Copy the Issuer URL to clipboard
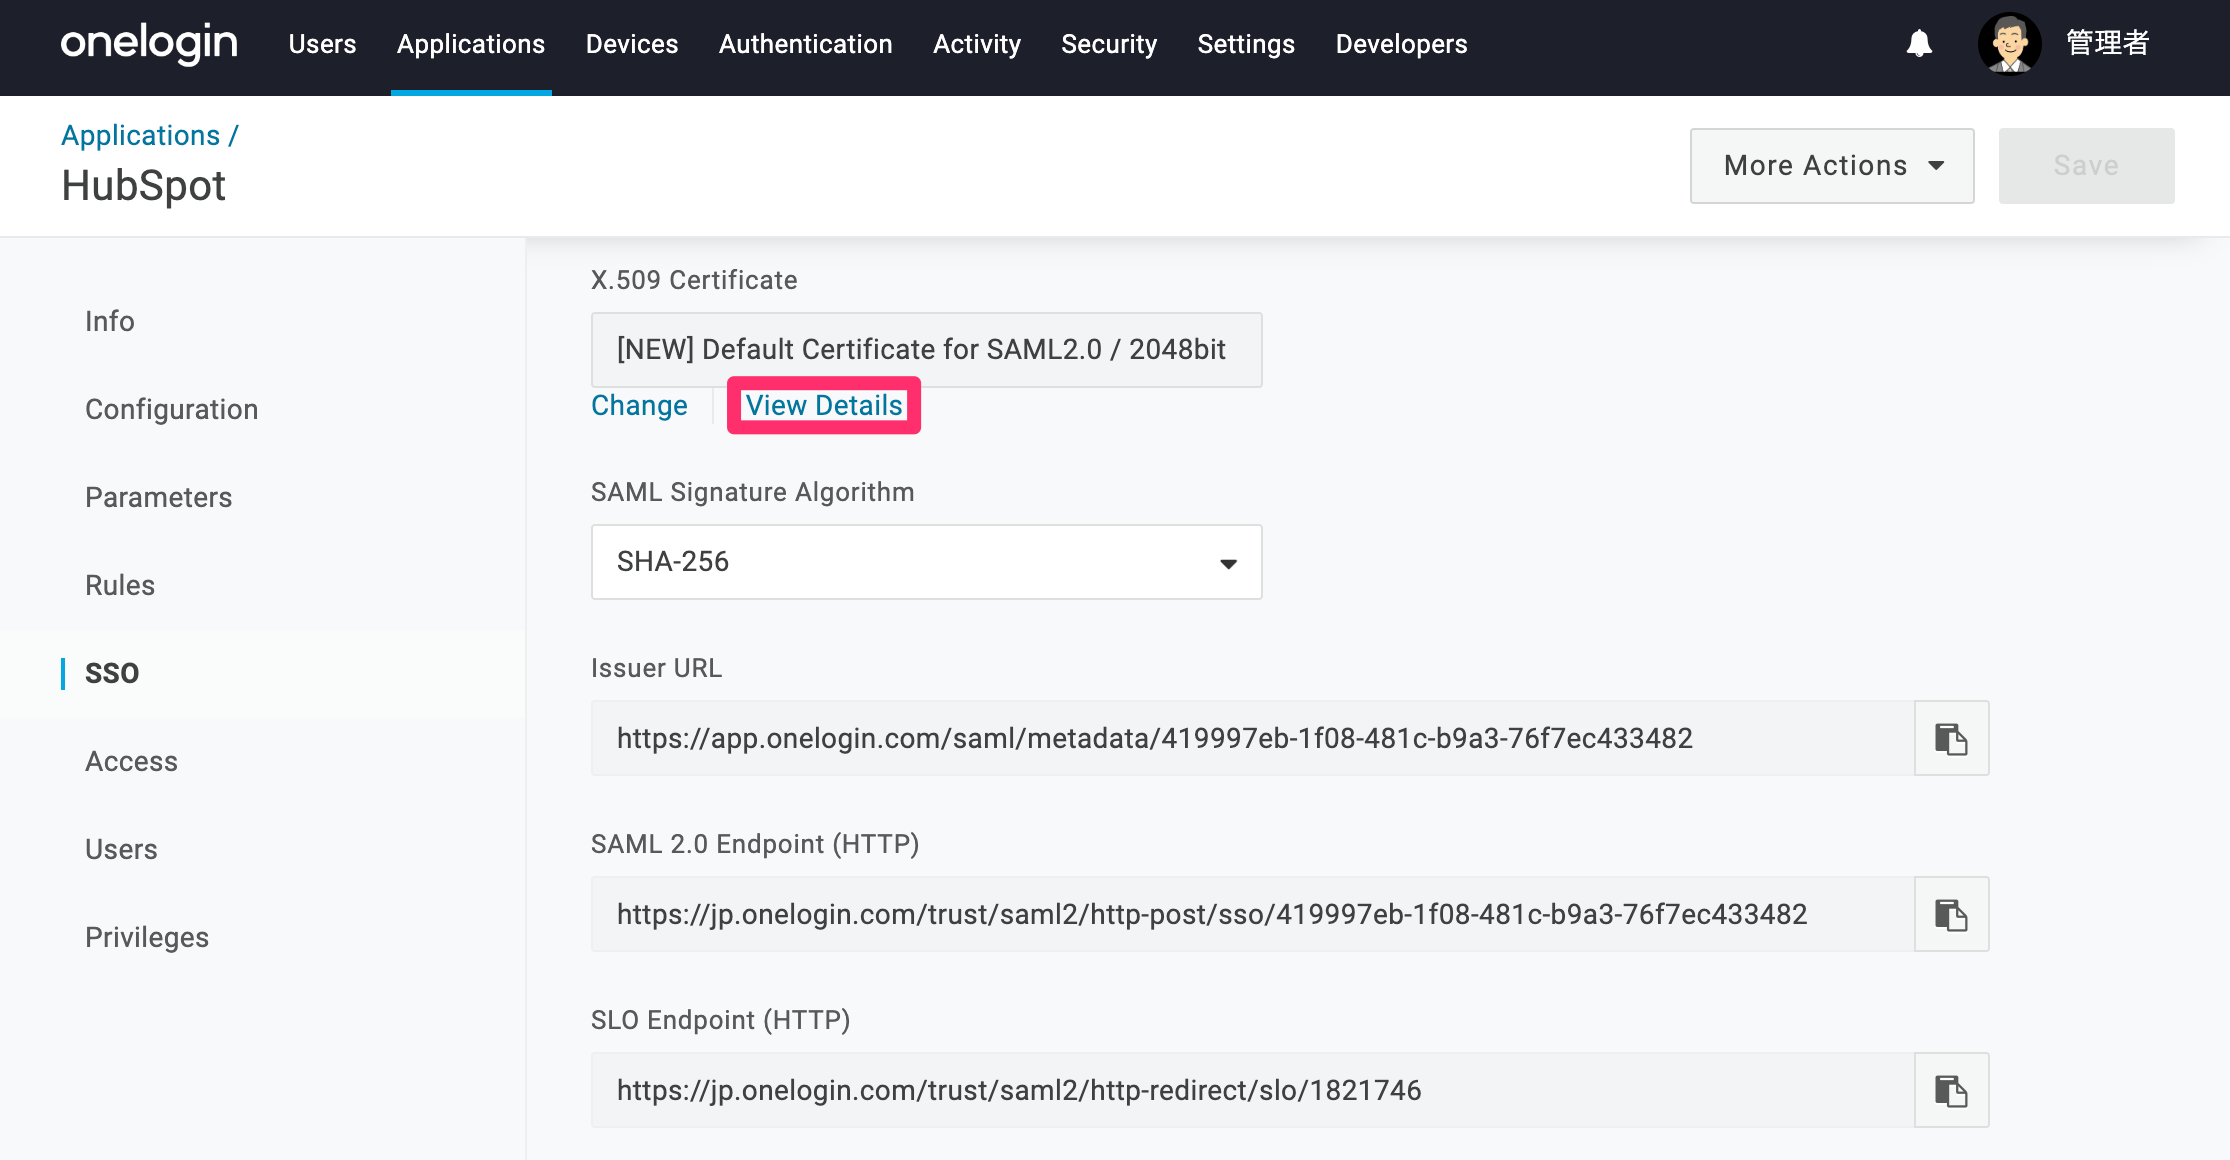The image size is (2230, 1160). [x=1951, y=738]
